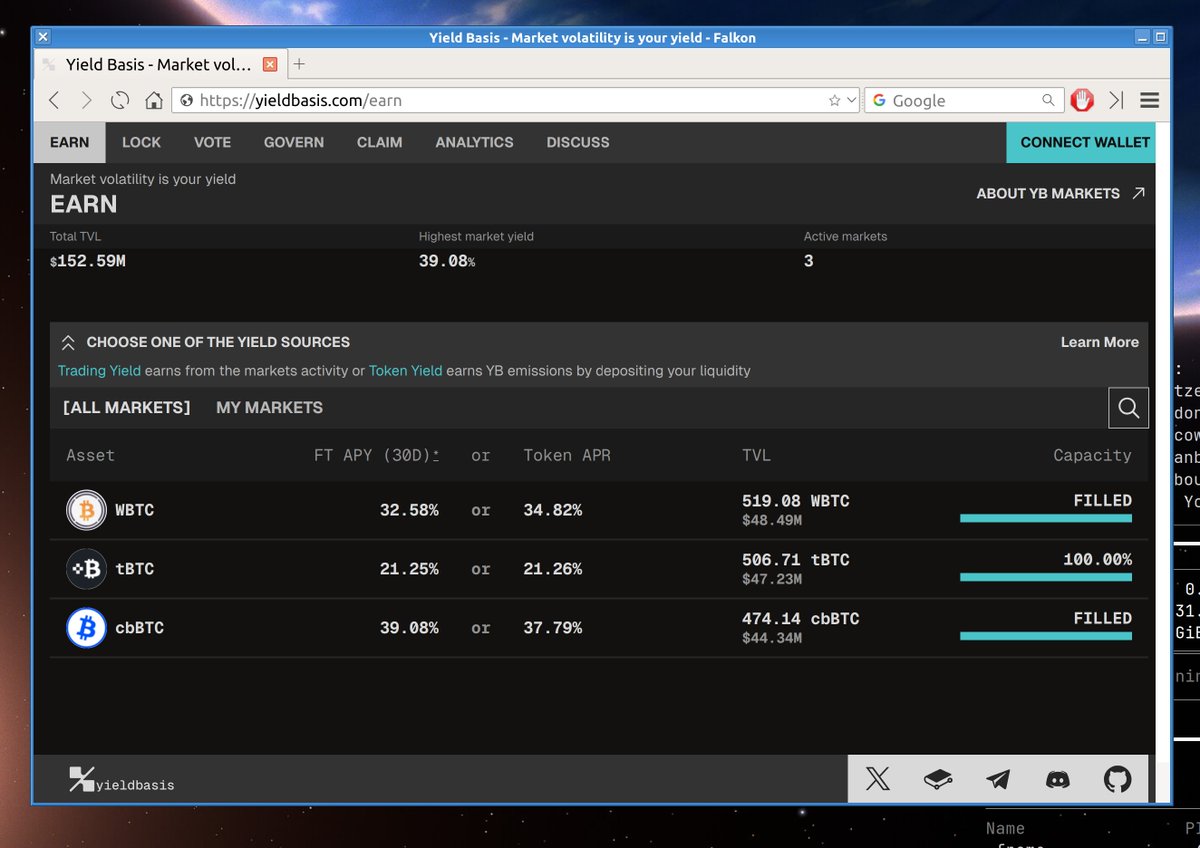1200x848 pixels.
Task: Select the cbBTC asset name
Action: click(139, 628)
